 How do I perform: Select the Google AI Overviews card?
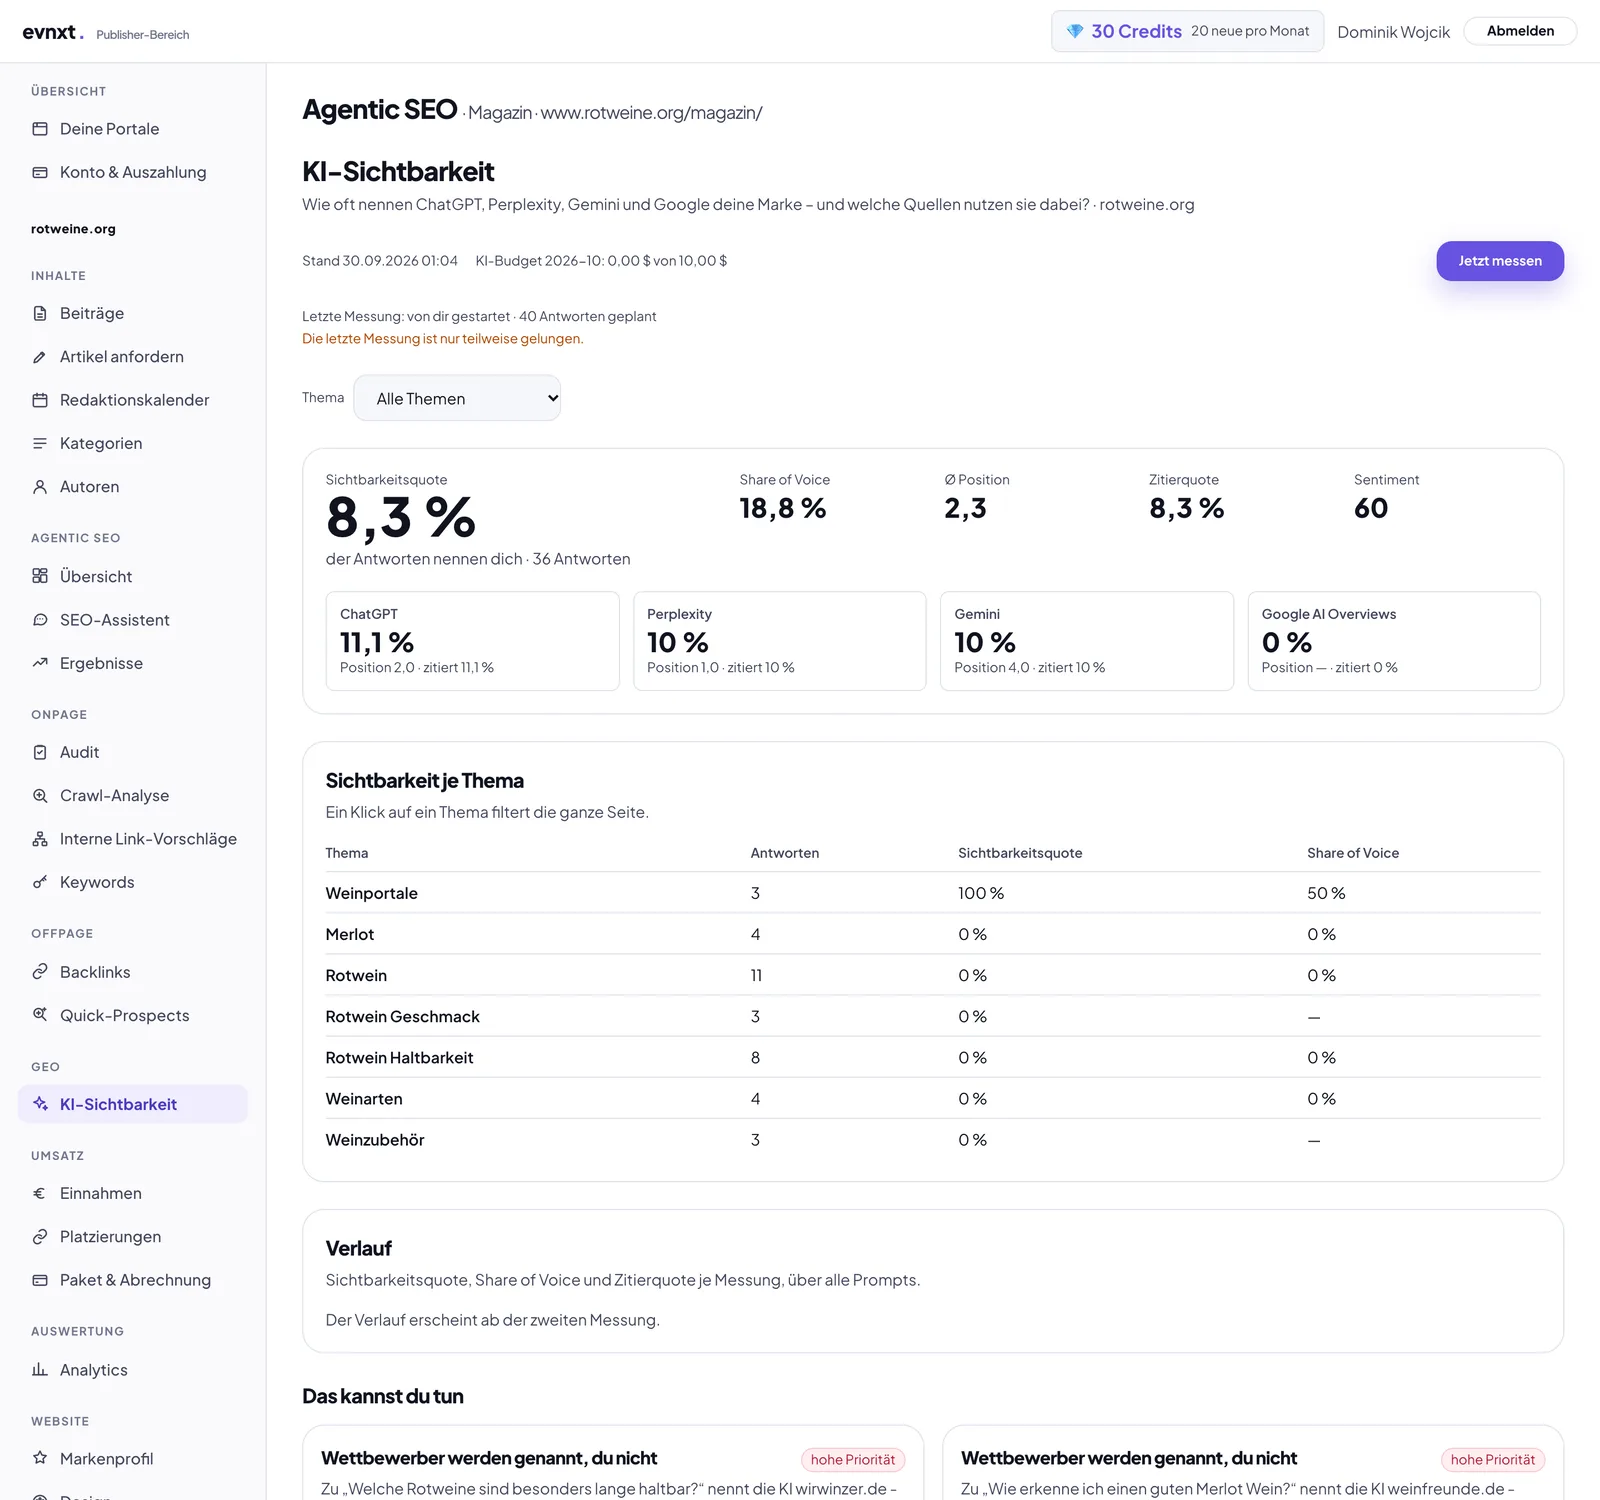tap(1394, 641)
